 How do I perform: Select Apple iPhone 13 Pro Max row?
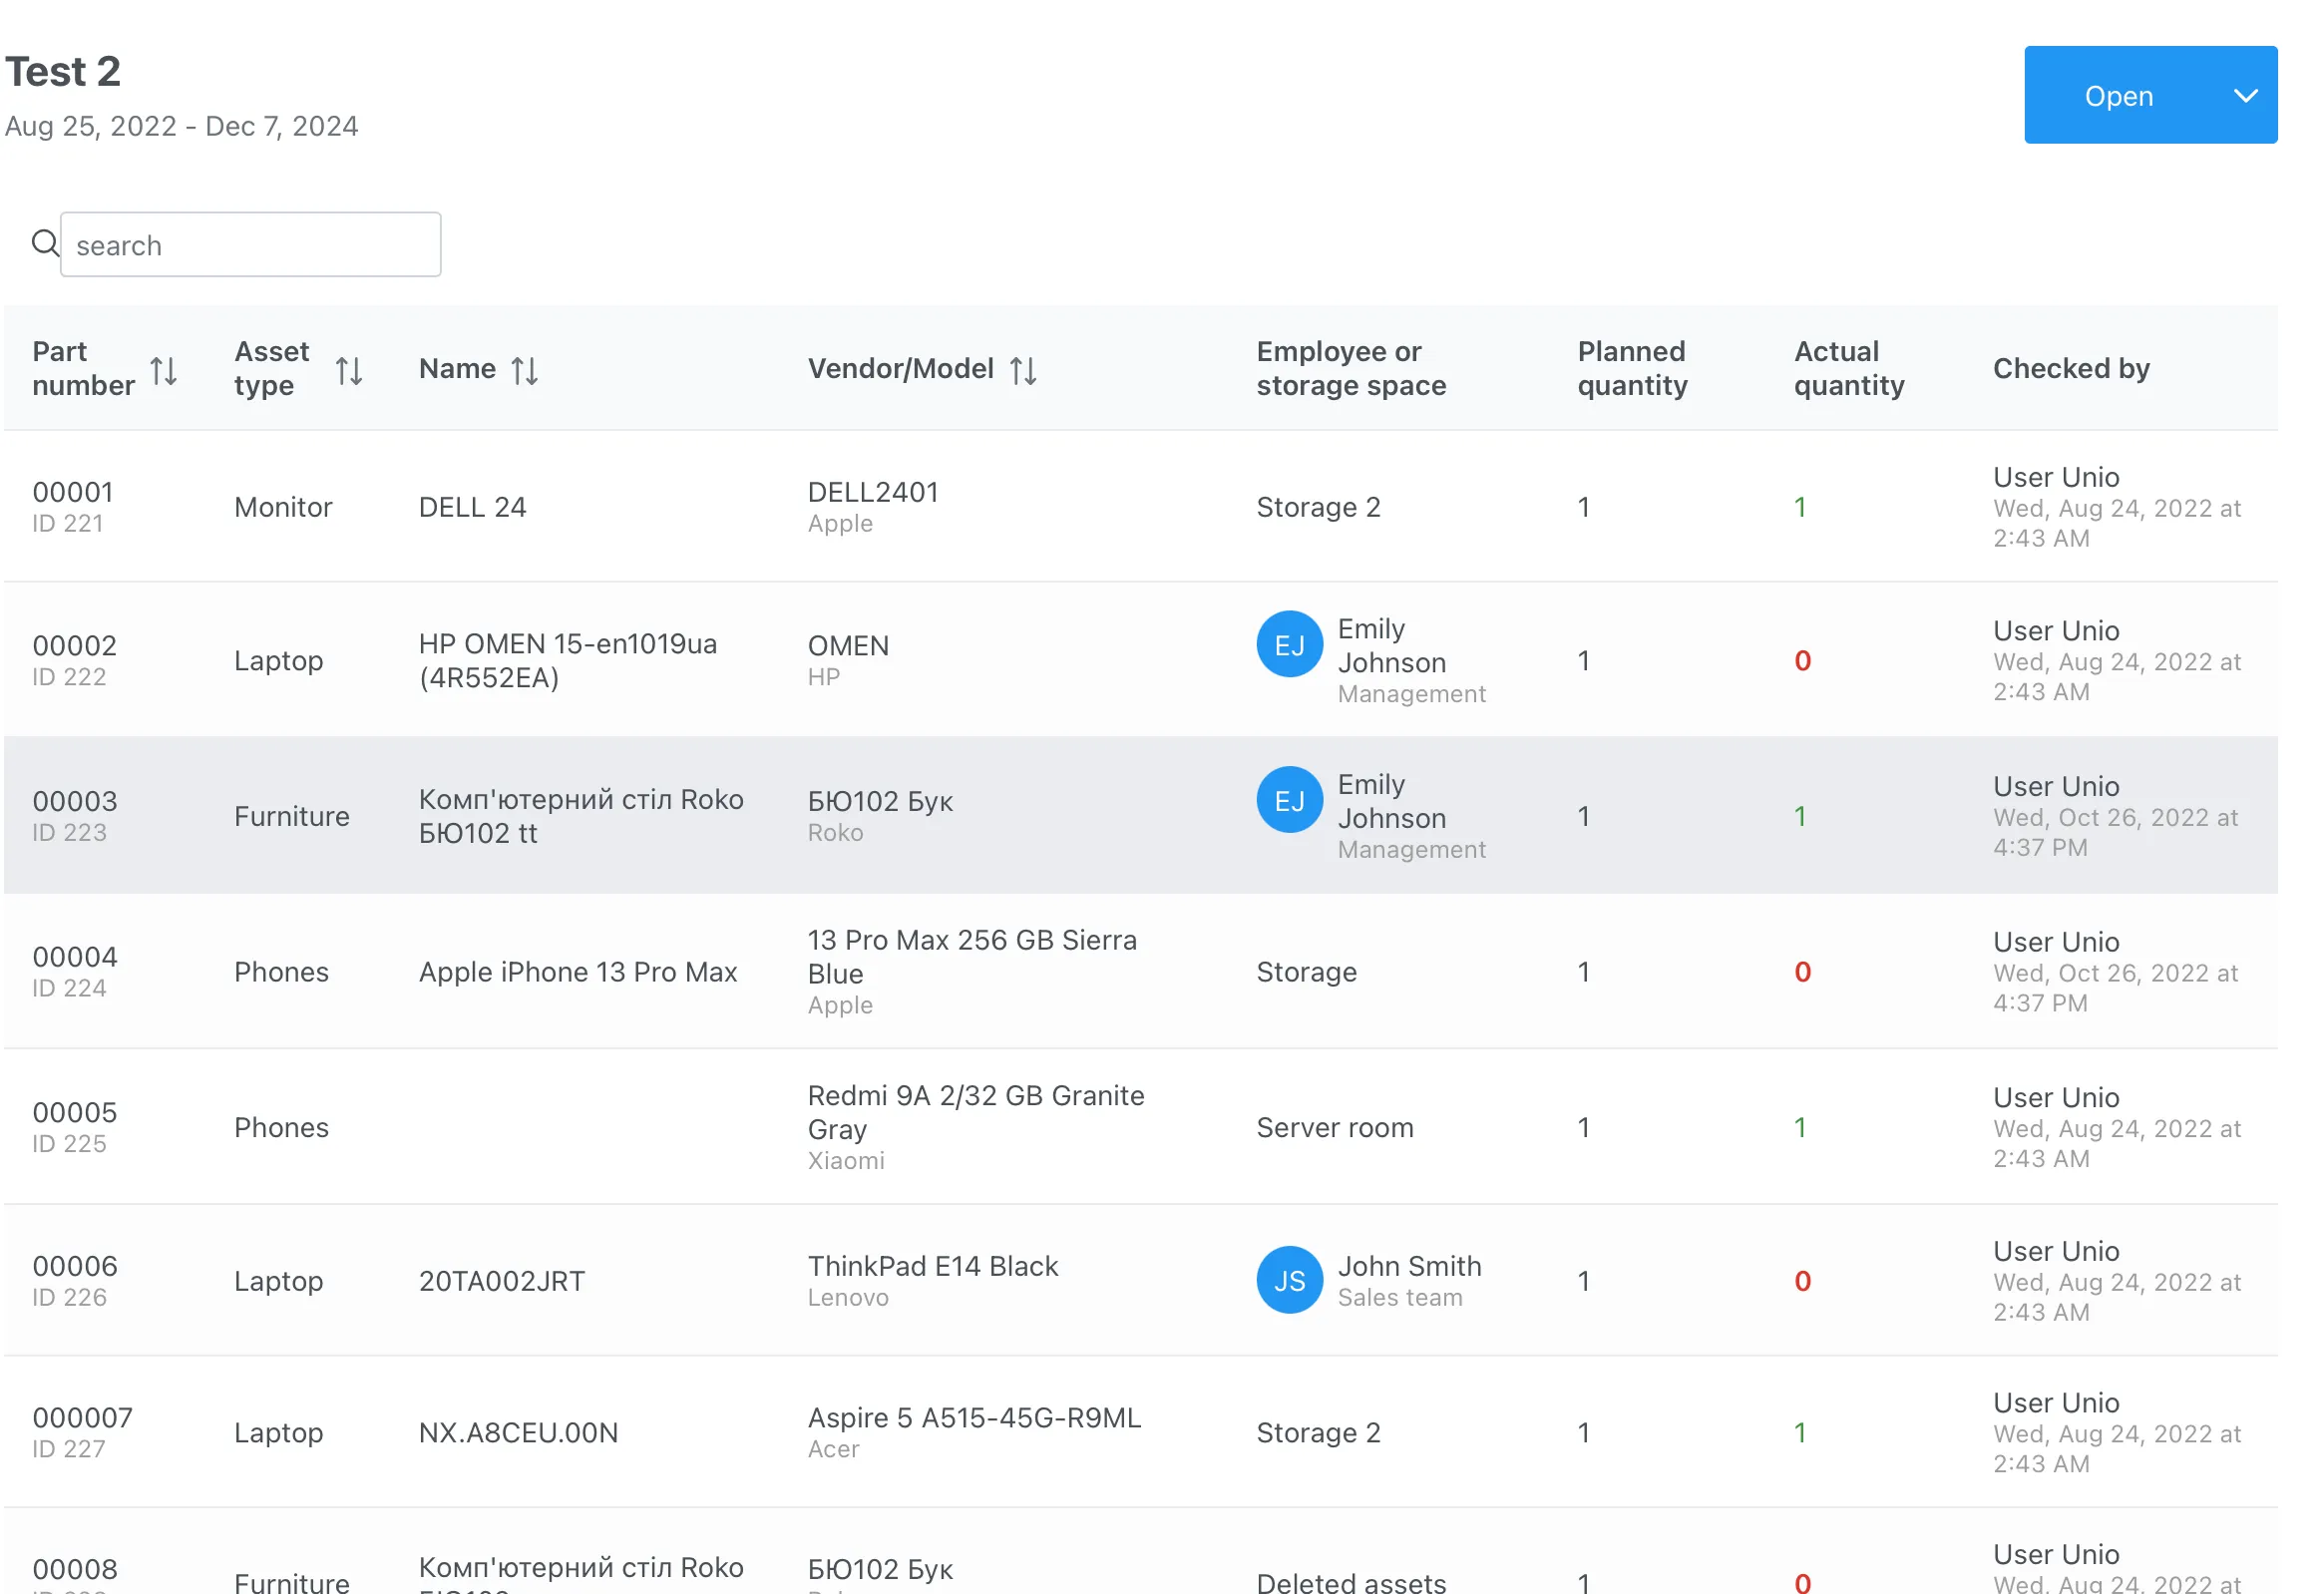tap(577, 972)
